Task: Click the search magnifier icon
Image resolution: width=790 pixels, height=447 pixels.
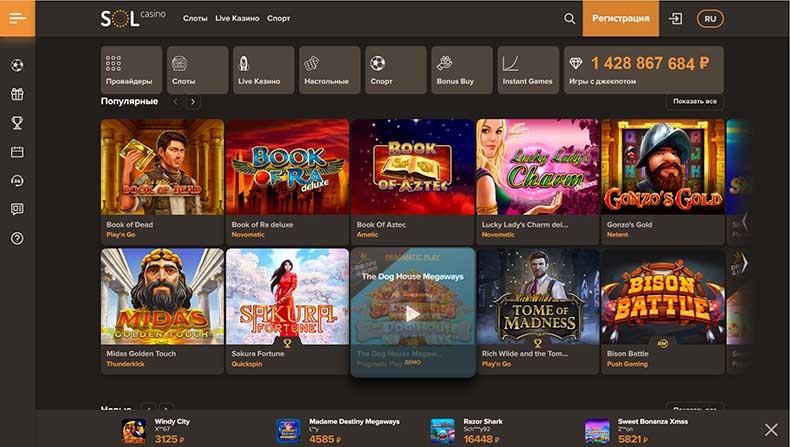Action: pyautogui.click(x=569, y=18)
